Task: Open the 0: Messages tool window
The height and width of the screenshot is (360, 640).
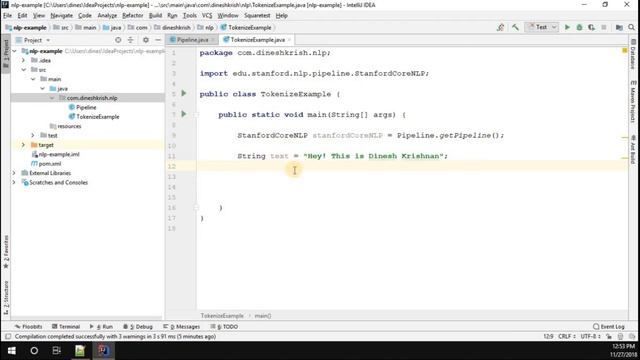Action: (x=182, y=327)
